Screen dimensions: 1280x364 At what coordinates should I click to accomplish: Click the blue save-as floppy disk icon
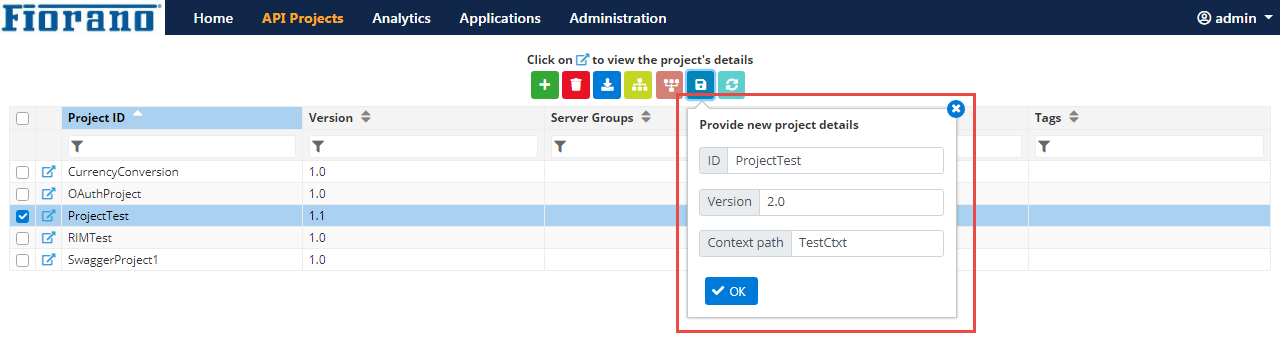coord(700,85)
